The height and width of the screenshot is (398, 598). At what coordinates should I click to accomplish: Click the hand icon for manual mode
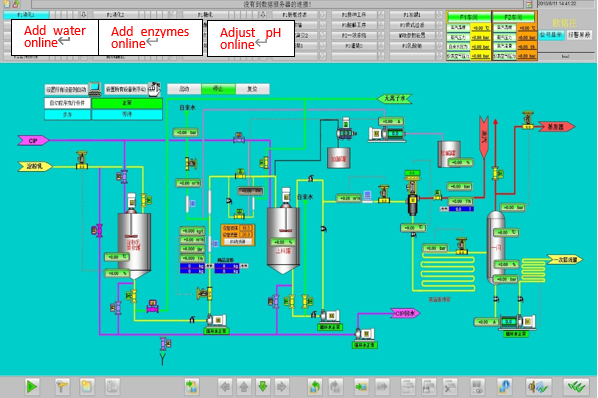pyautogui.click(x=154, y=89)
